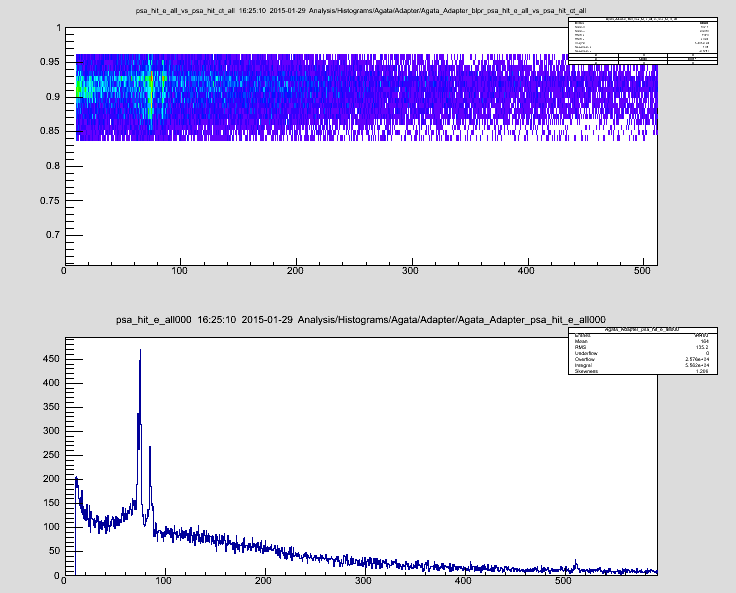The width and height of the screenshot is (736, 593).
Task: Click the Overflow row in bottom stats box
Action: point(643,358)
